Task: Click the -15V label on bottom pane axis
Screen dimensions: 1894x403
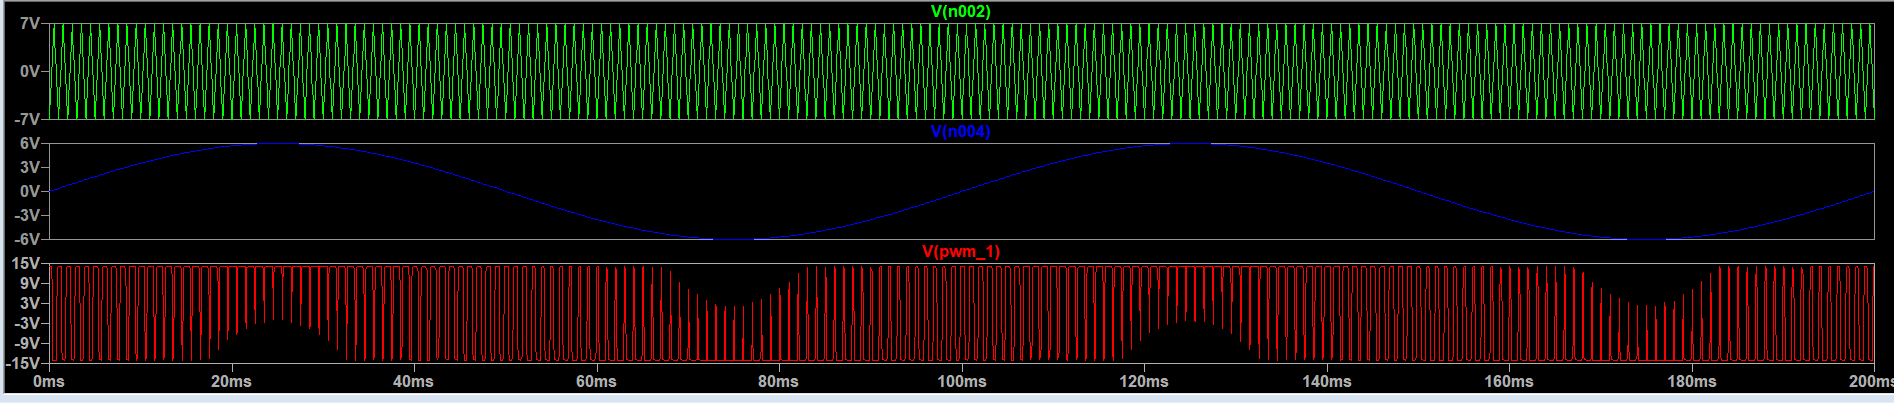Action: click(22, 364)
